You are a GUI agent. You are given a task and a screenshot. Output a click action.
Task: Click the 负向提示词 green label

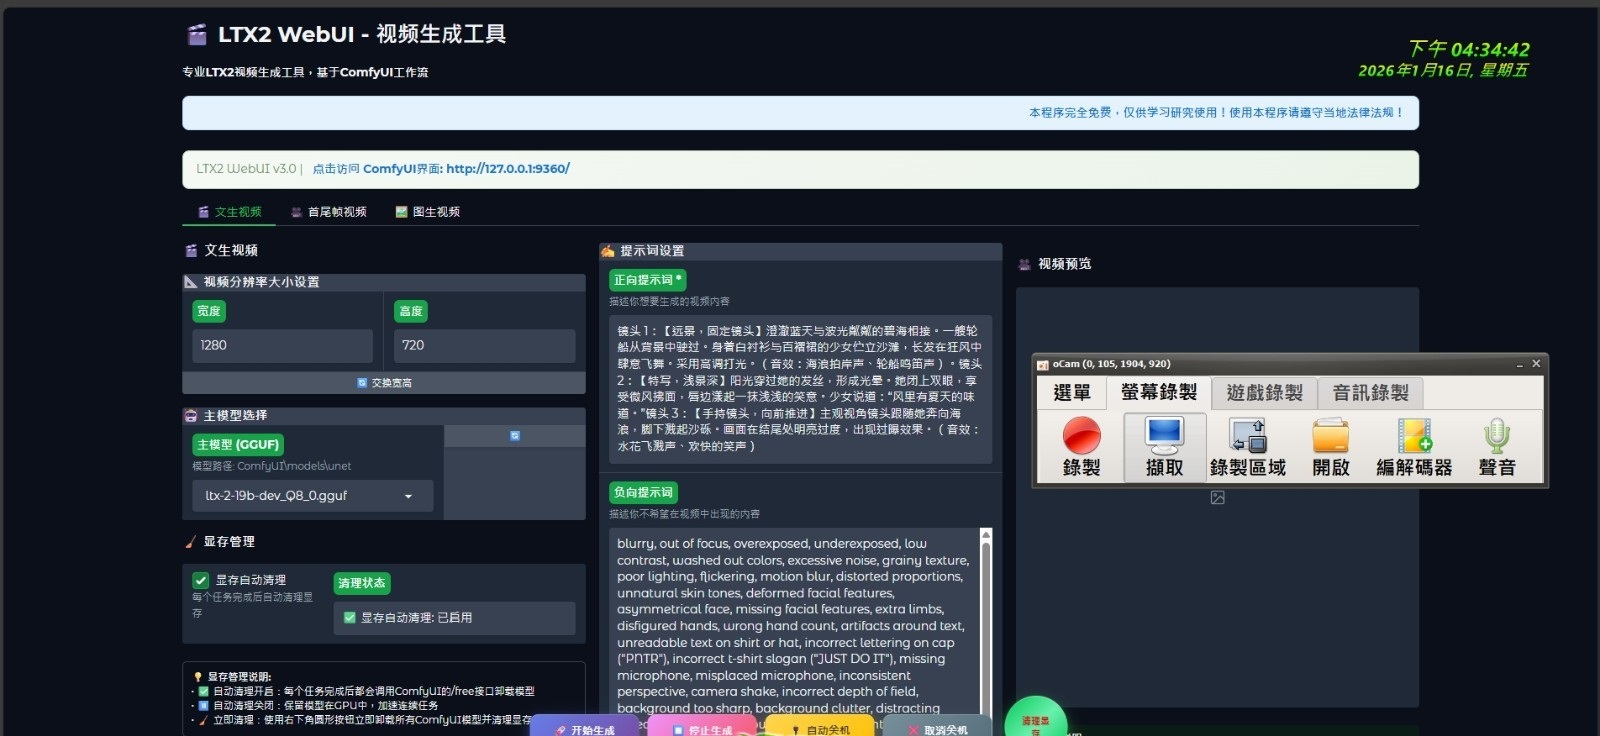[644, 493]
